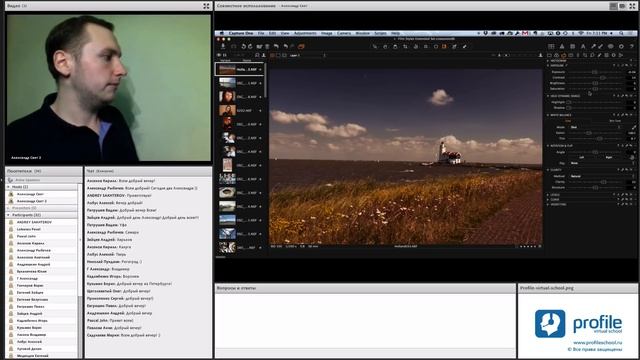The height and width of the screenshot is (360, 640).
Task: Collapse the White Balance panel
Action: (x=548, y=115)
